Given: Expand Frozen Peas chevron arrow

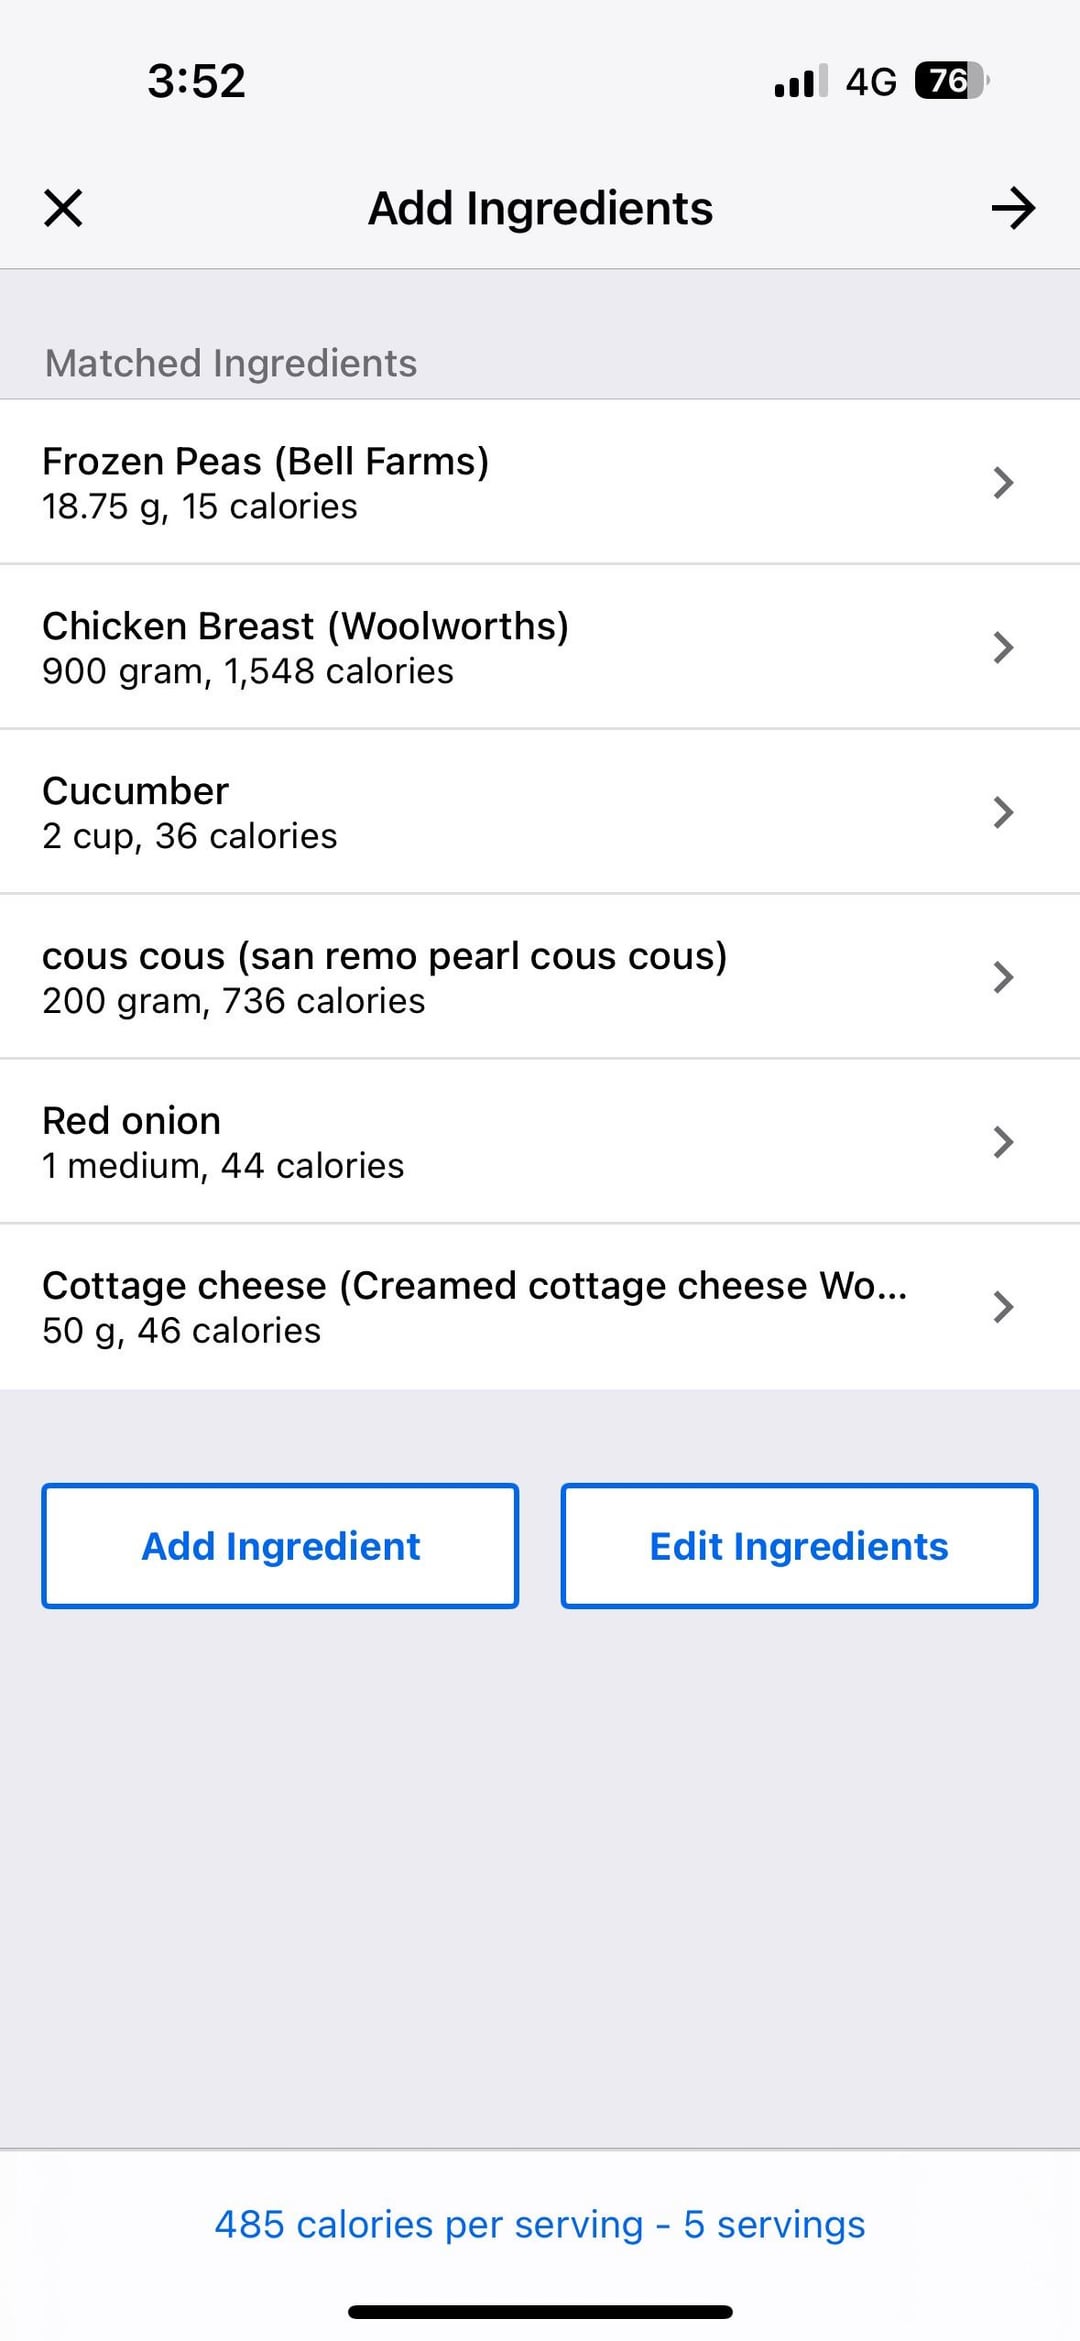Looking at the screenshot, I should [x=1003, y=483].
